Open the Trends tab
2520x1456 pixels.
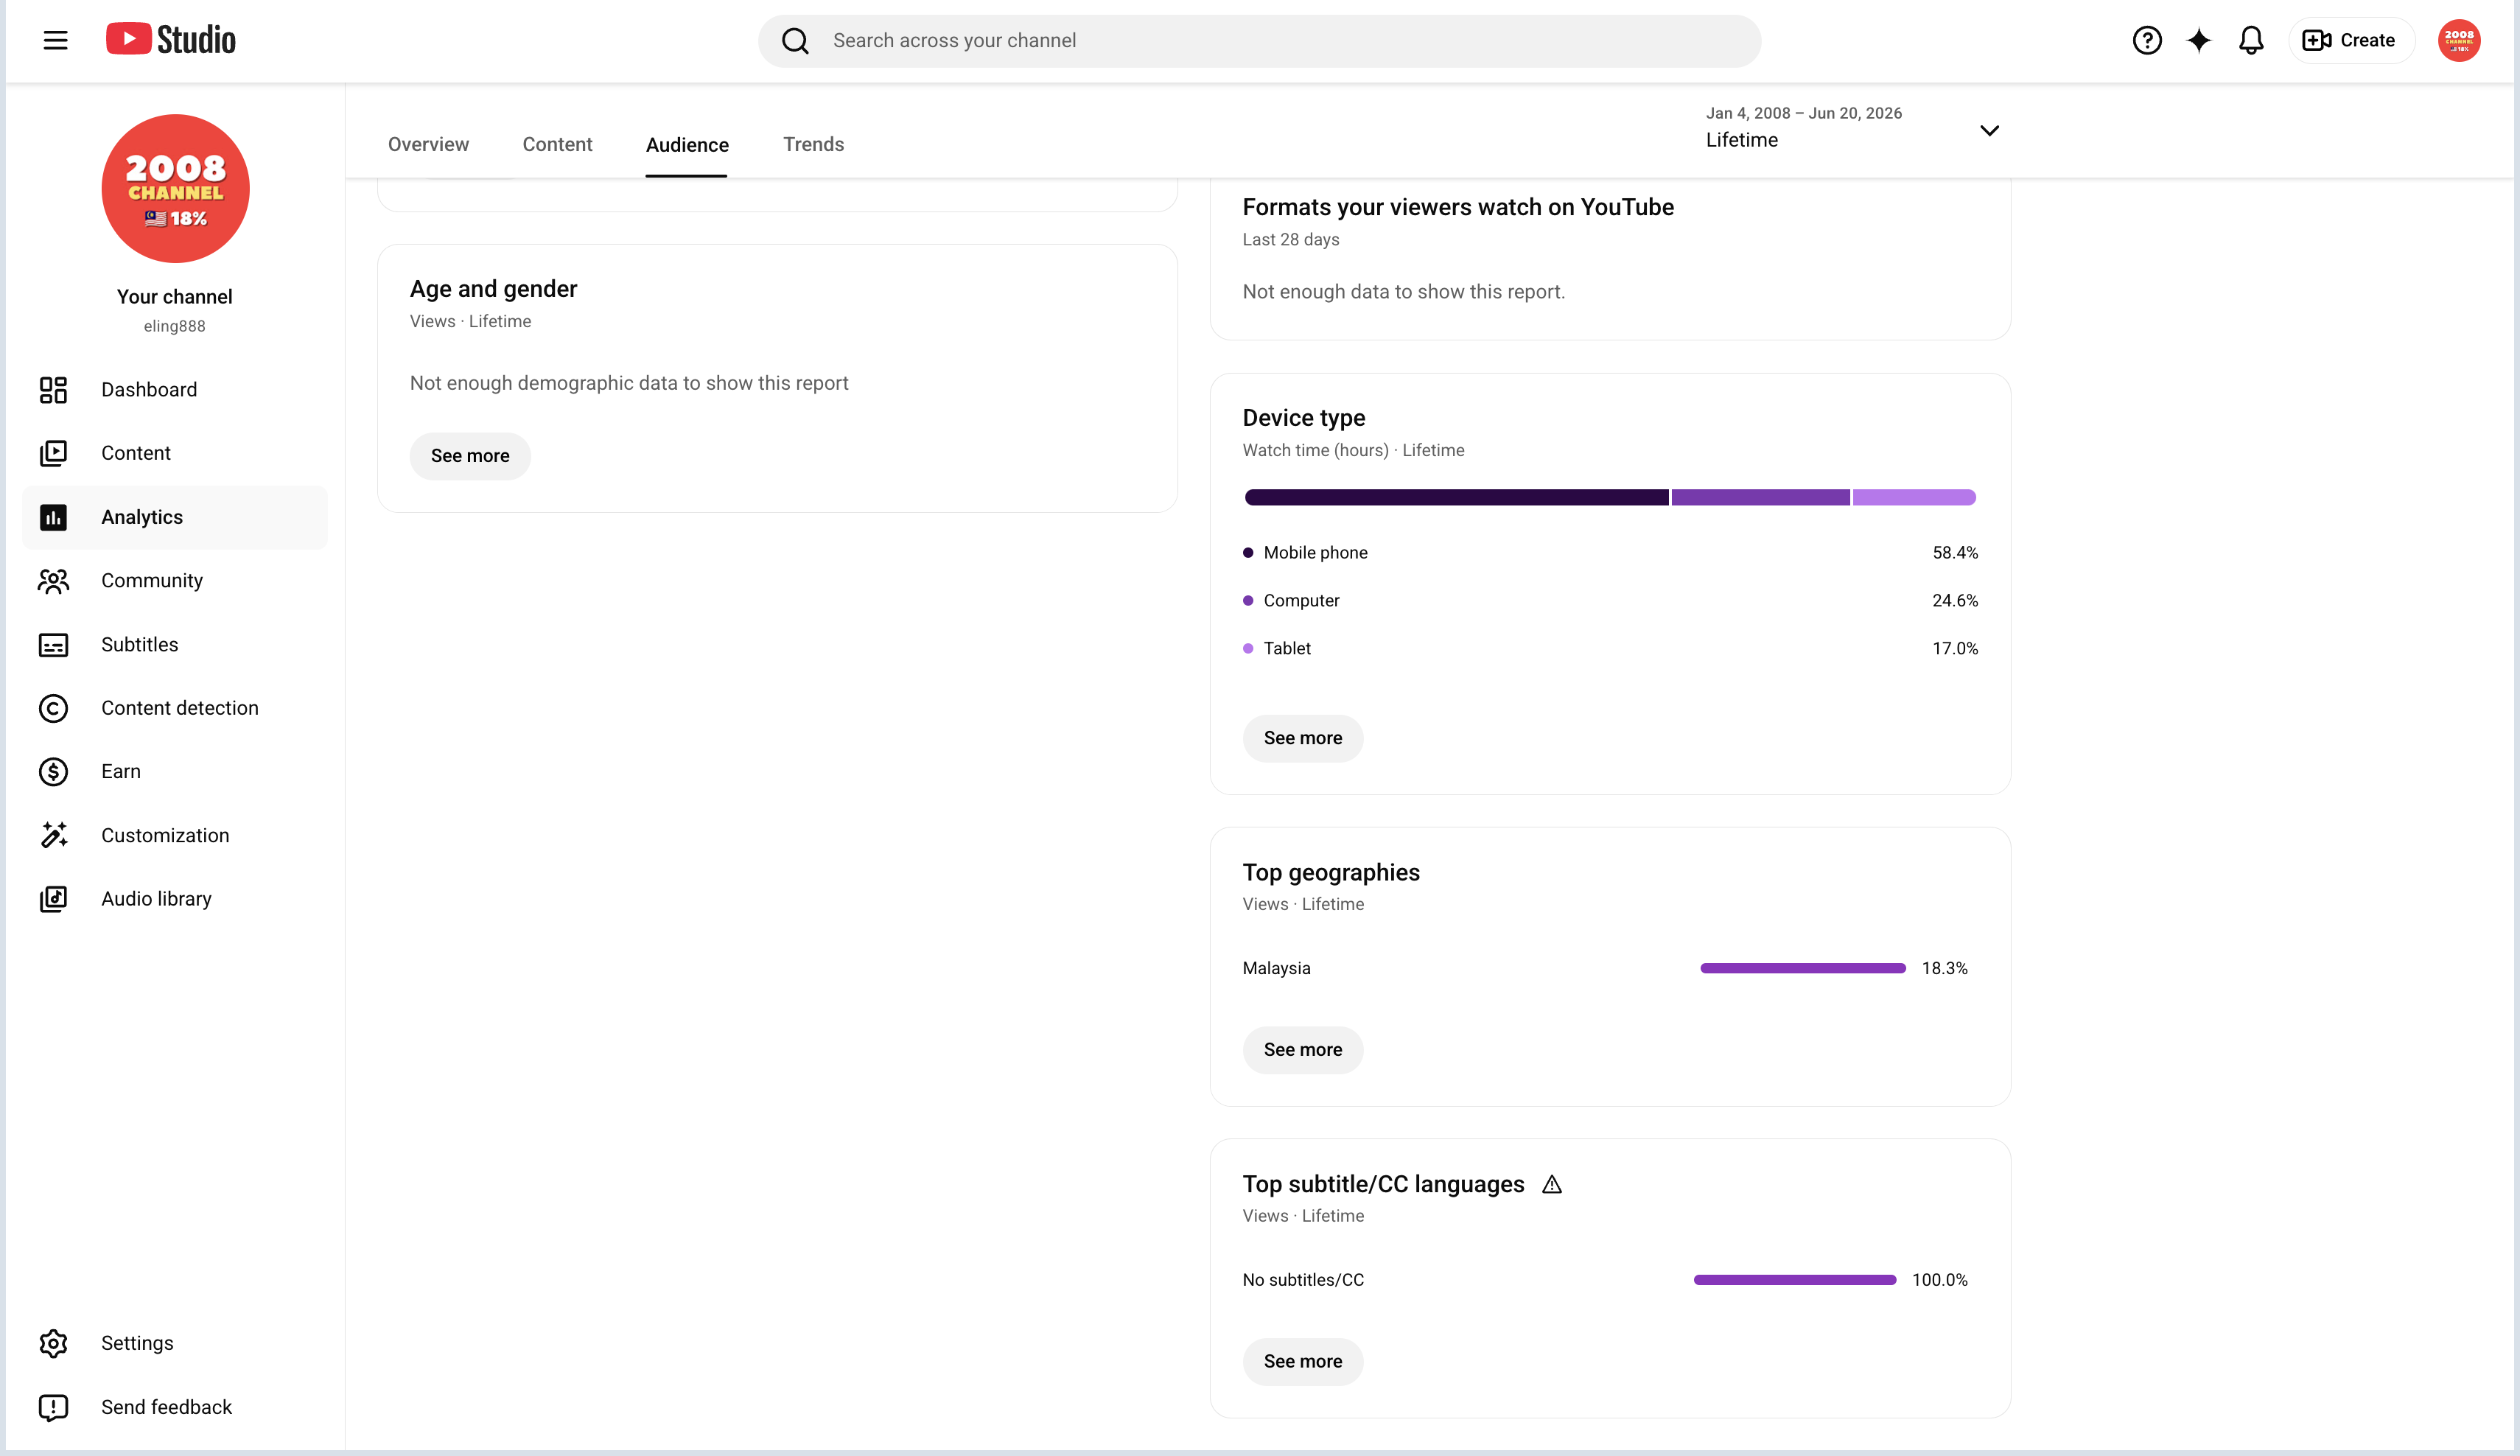(813, 144)
